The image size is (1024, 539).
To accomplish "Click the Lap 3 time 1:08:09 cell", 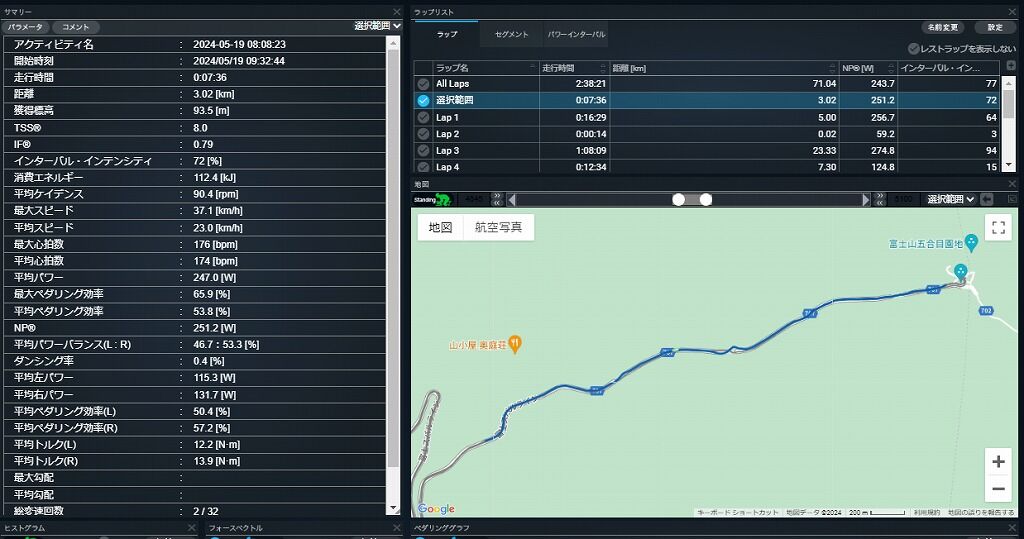I will coord(575,151).
